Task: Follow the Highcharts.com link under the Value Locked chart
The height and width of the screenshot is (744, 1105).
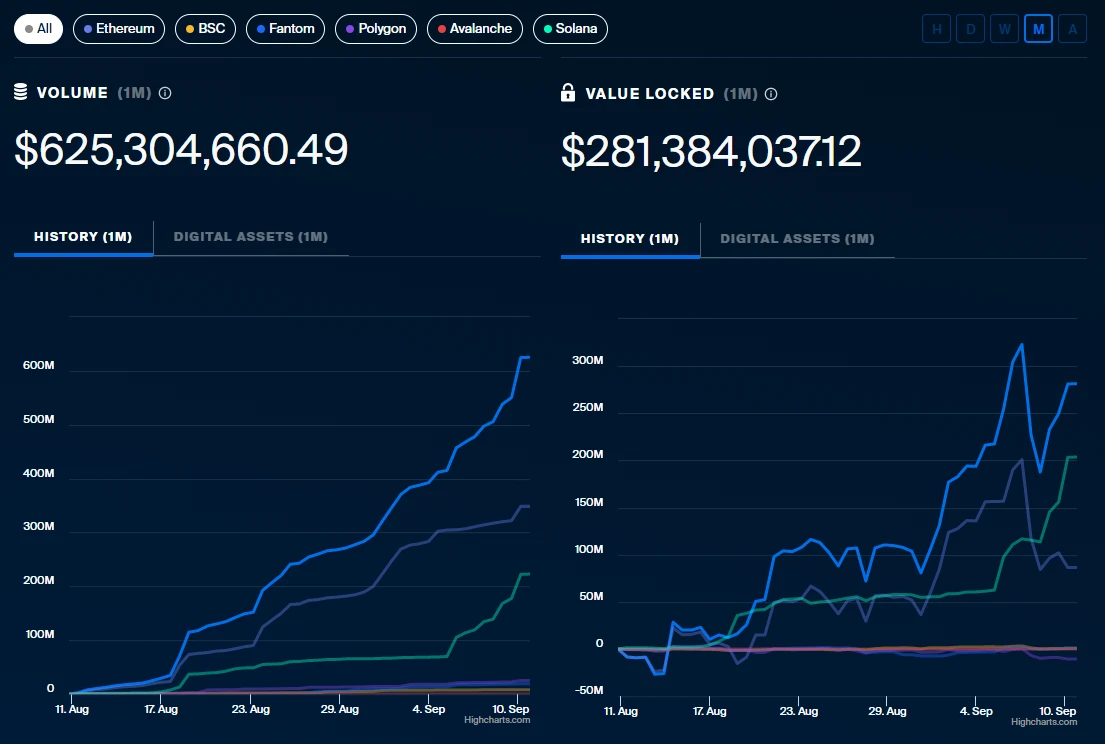Action: 1044,721
